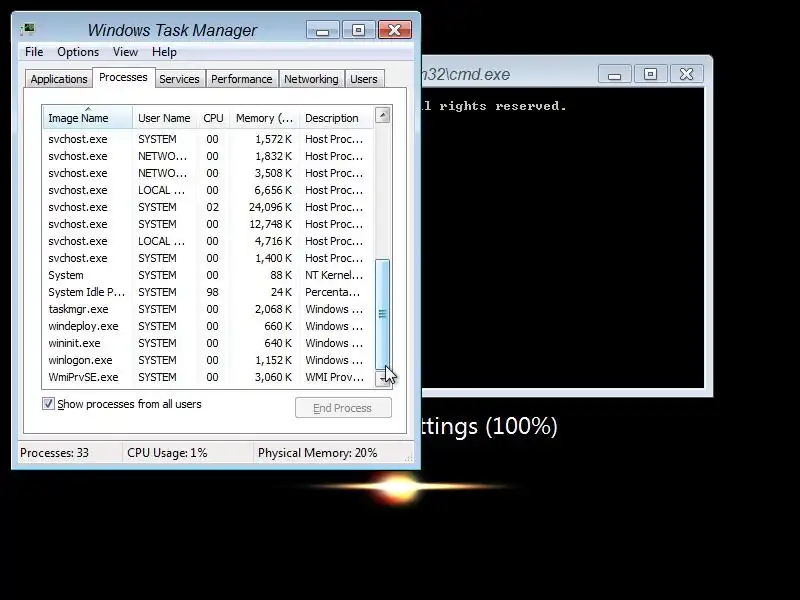
Task: Click the NT Kernel... description cell
Action: point(334,275)
